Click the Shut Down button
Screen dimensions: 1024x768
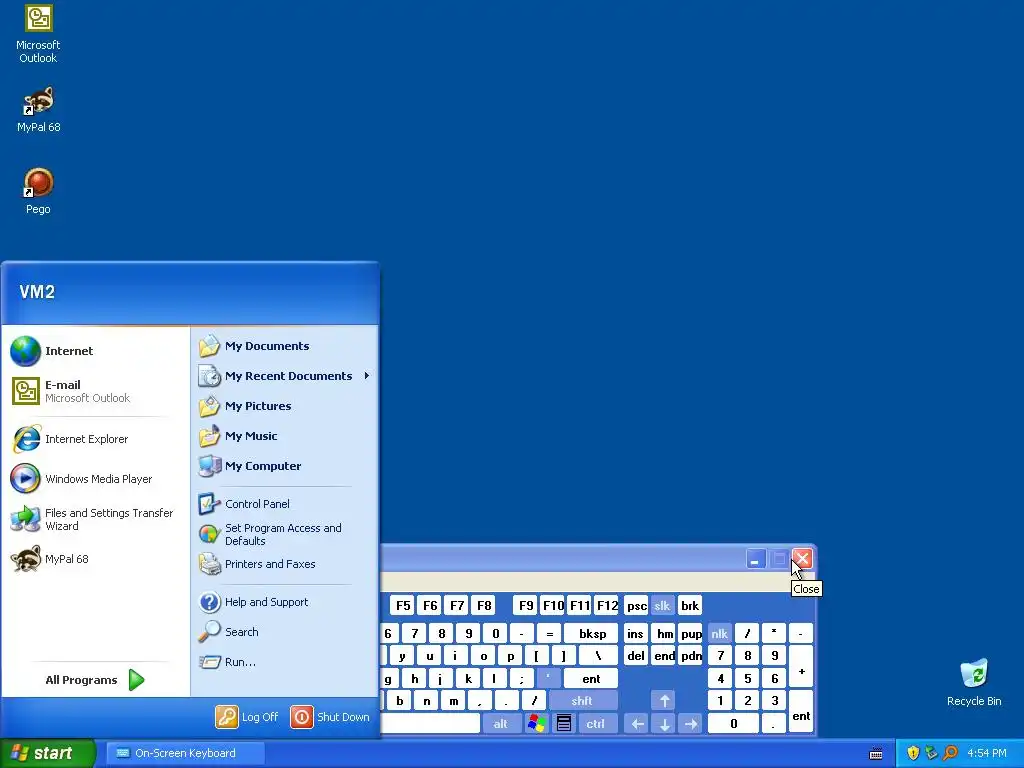pyautogui.click(x=330, y=717)
